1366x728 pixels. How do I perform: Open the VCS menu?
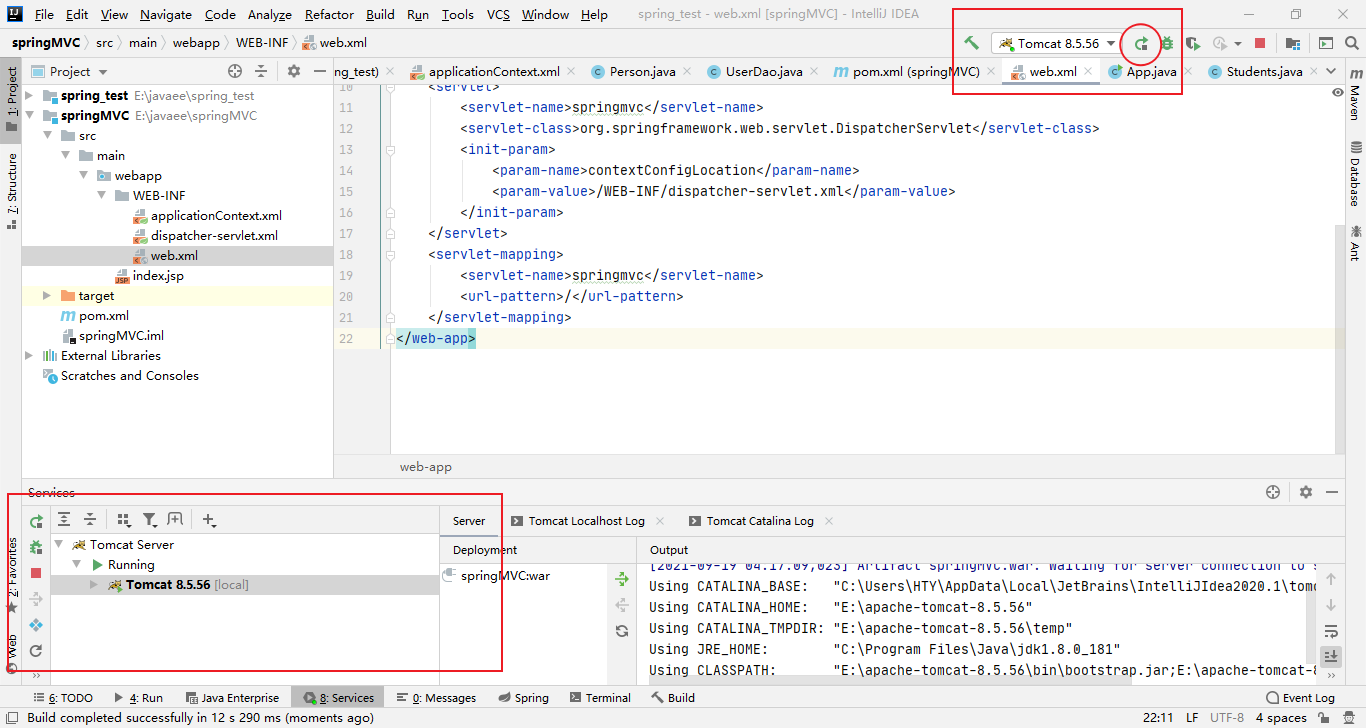(x=498, y=14)
